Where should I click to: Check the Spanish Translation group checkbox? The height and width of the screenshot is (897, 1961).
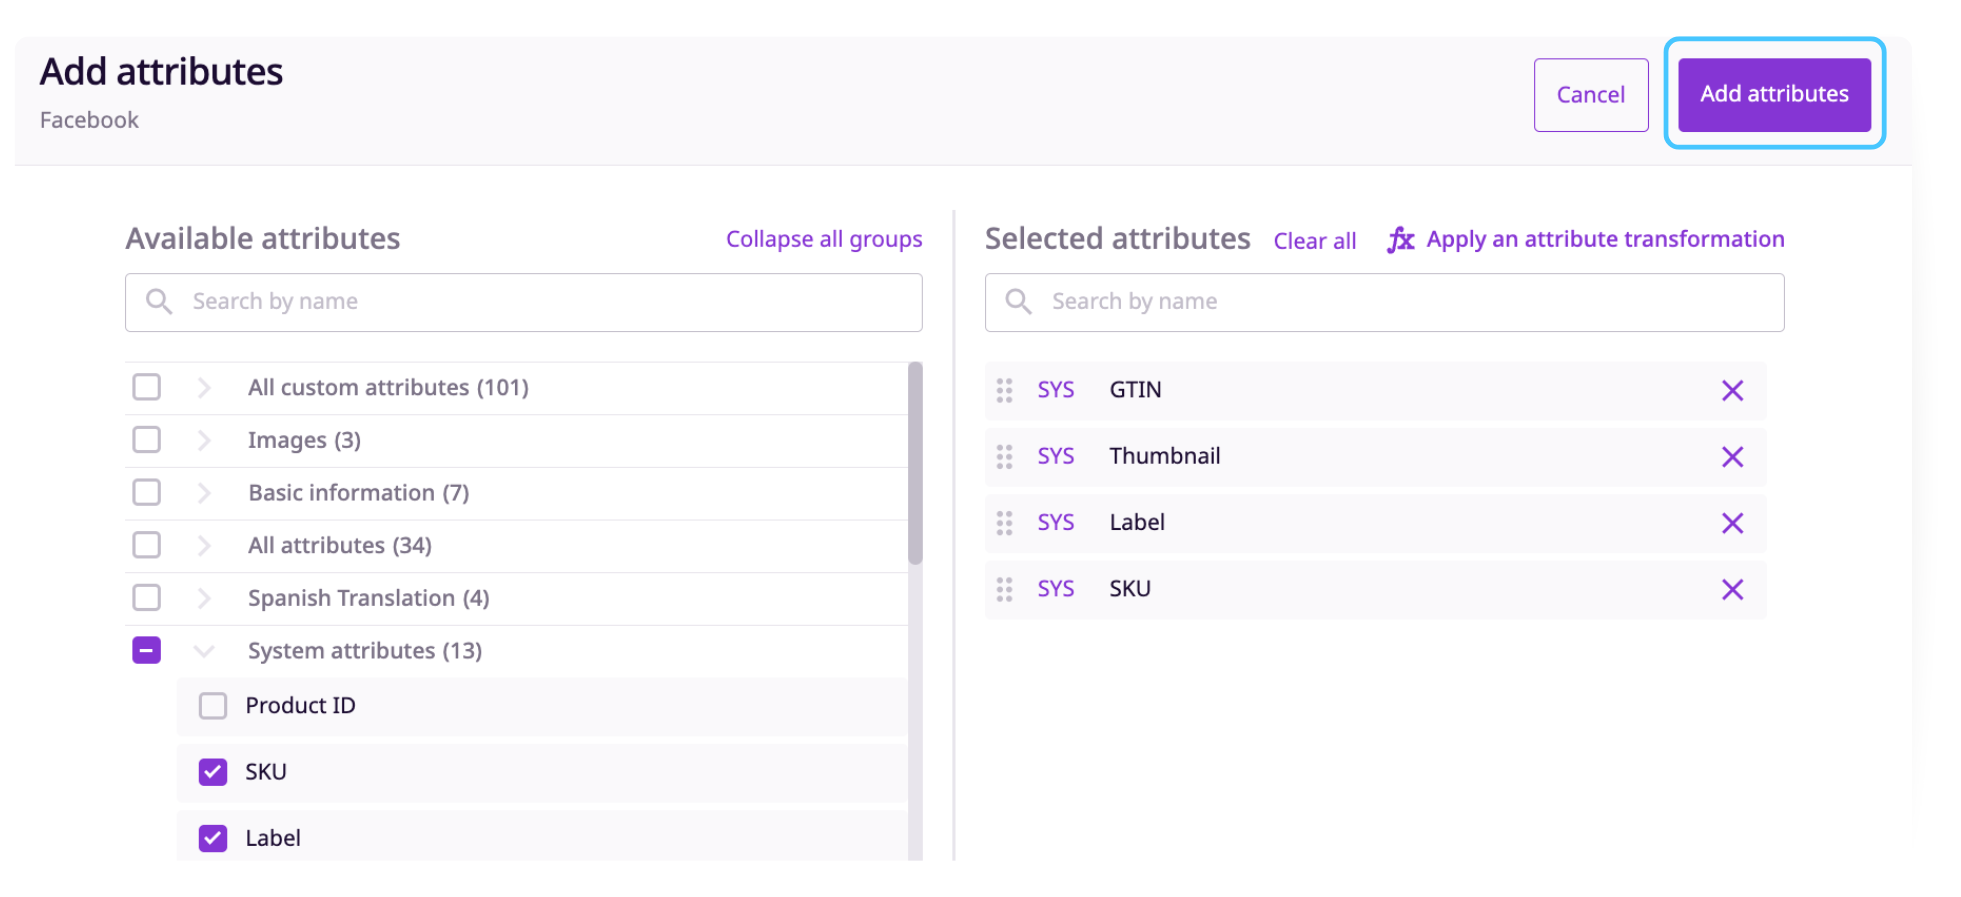pyautogui.click(x=147, y=598)
